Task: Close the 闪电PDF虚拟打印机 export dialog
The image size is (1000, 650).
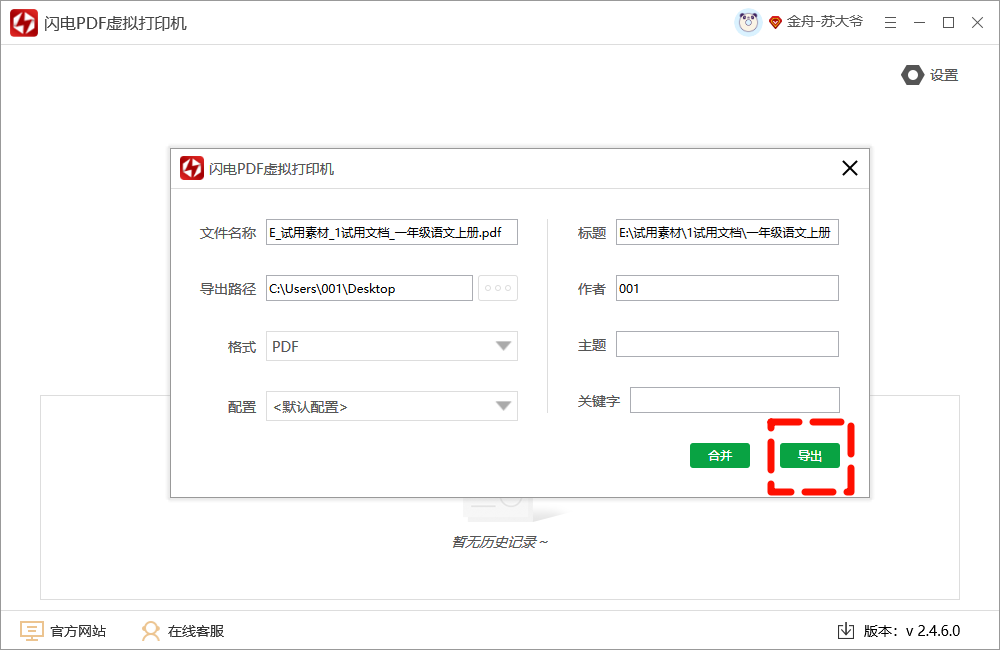Action: (x=849, y=168)
